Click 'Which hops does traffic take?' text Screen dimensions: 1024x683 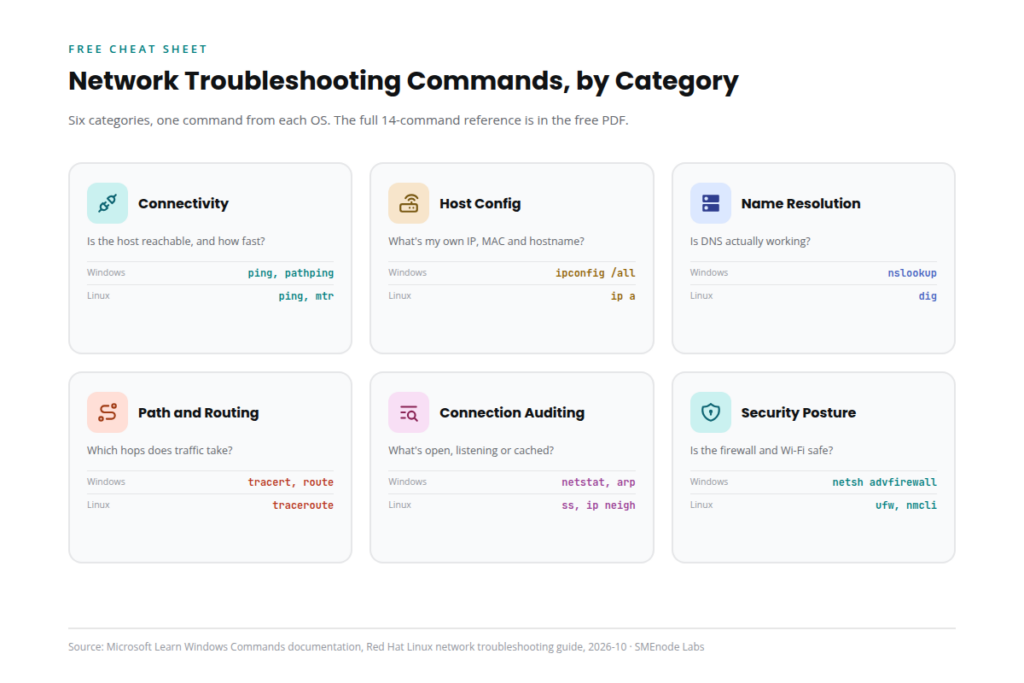tap(159, 450)
